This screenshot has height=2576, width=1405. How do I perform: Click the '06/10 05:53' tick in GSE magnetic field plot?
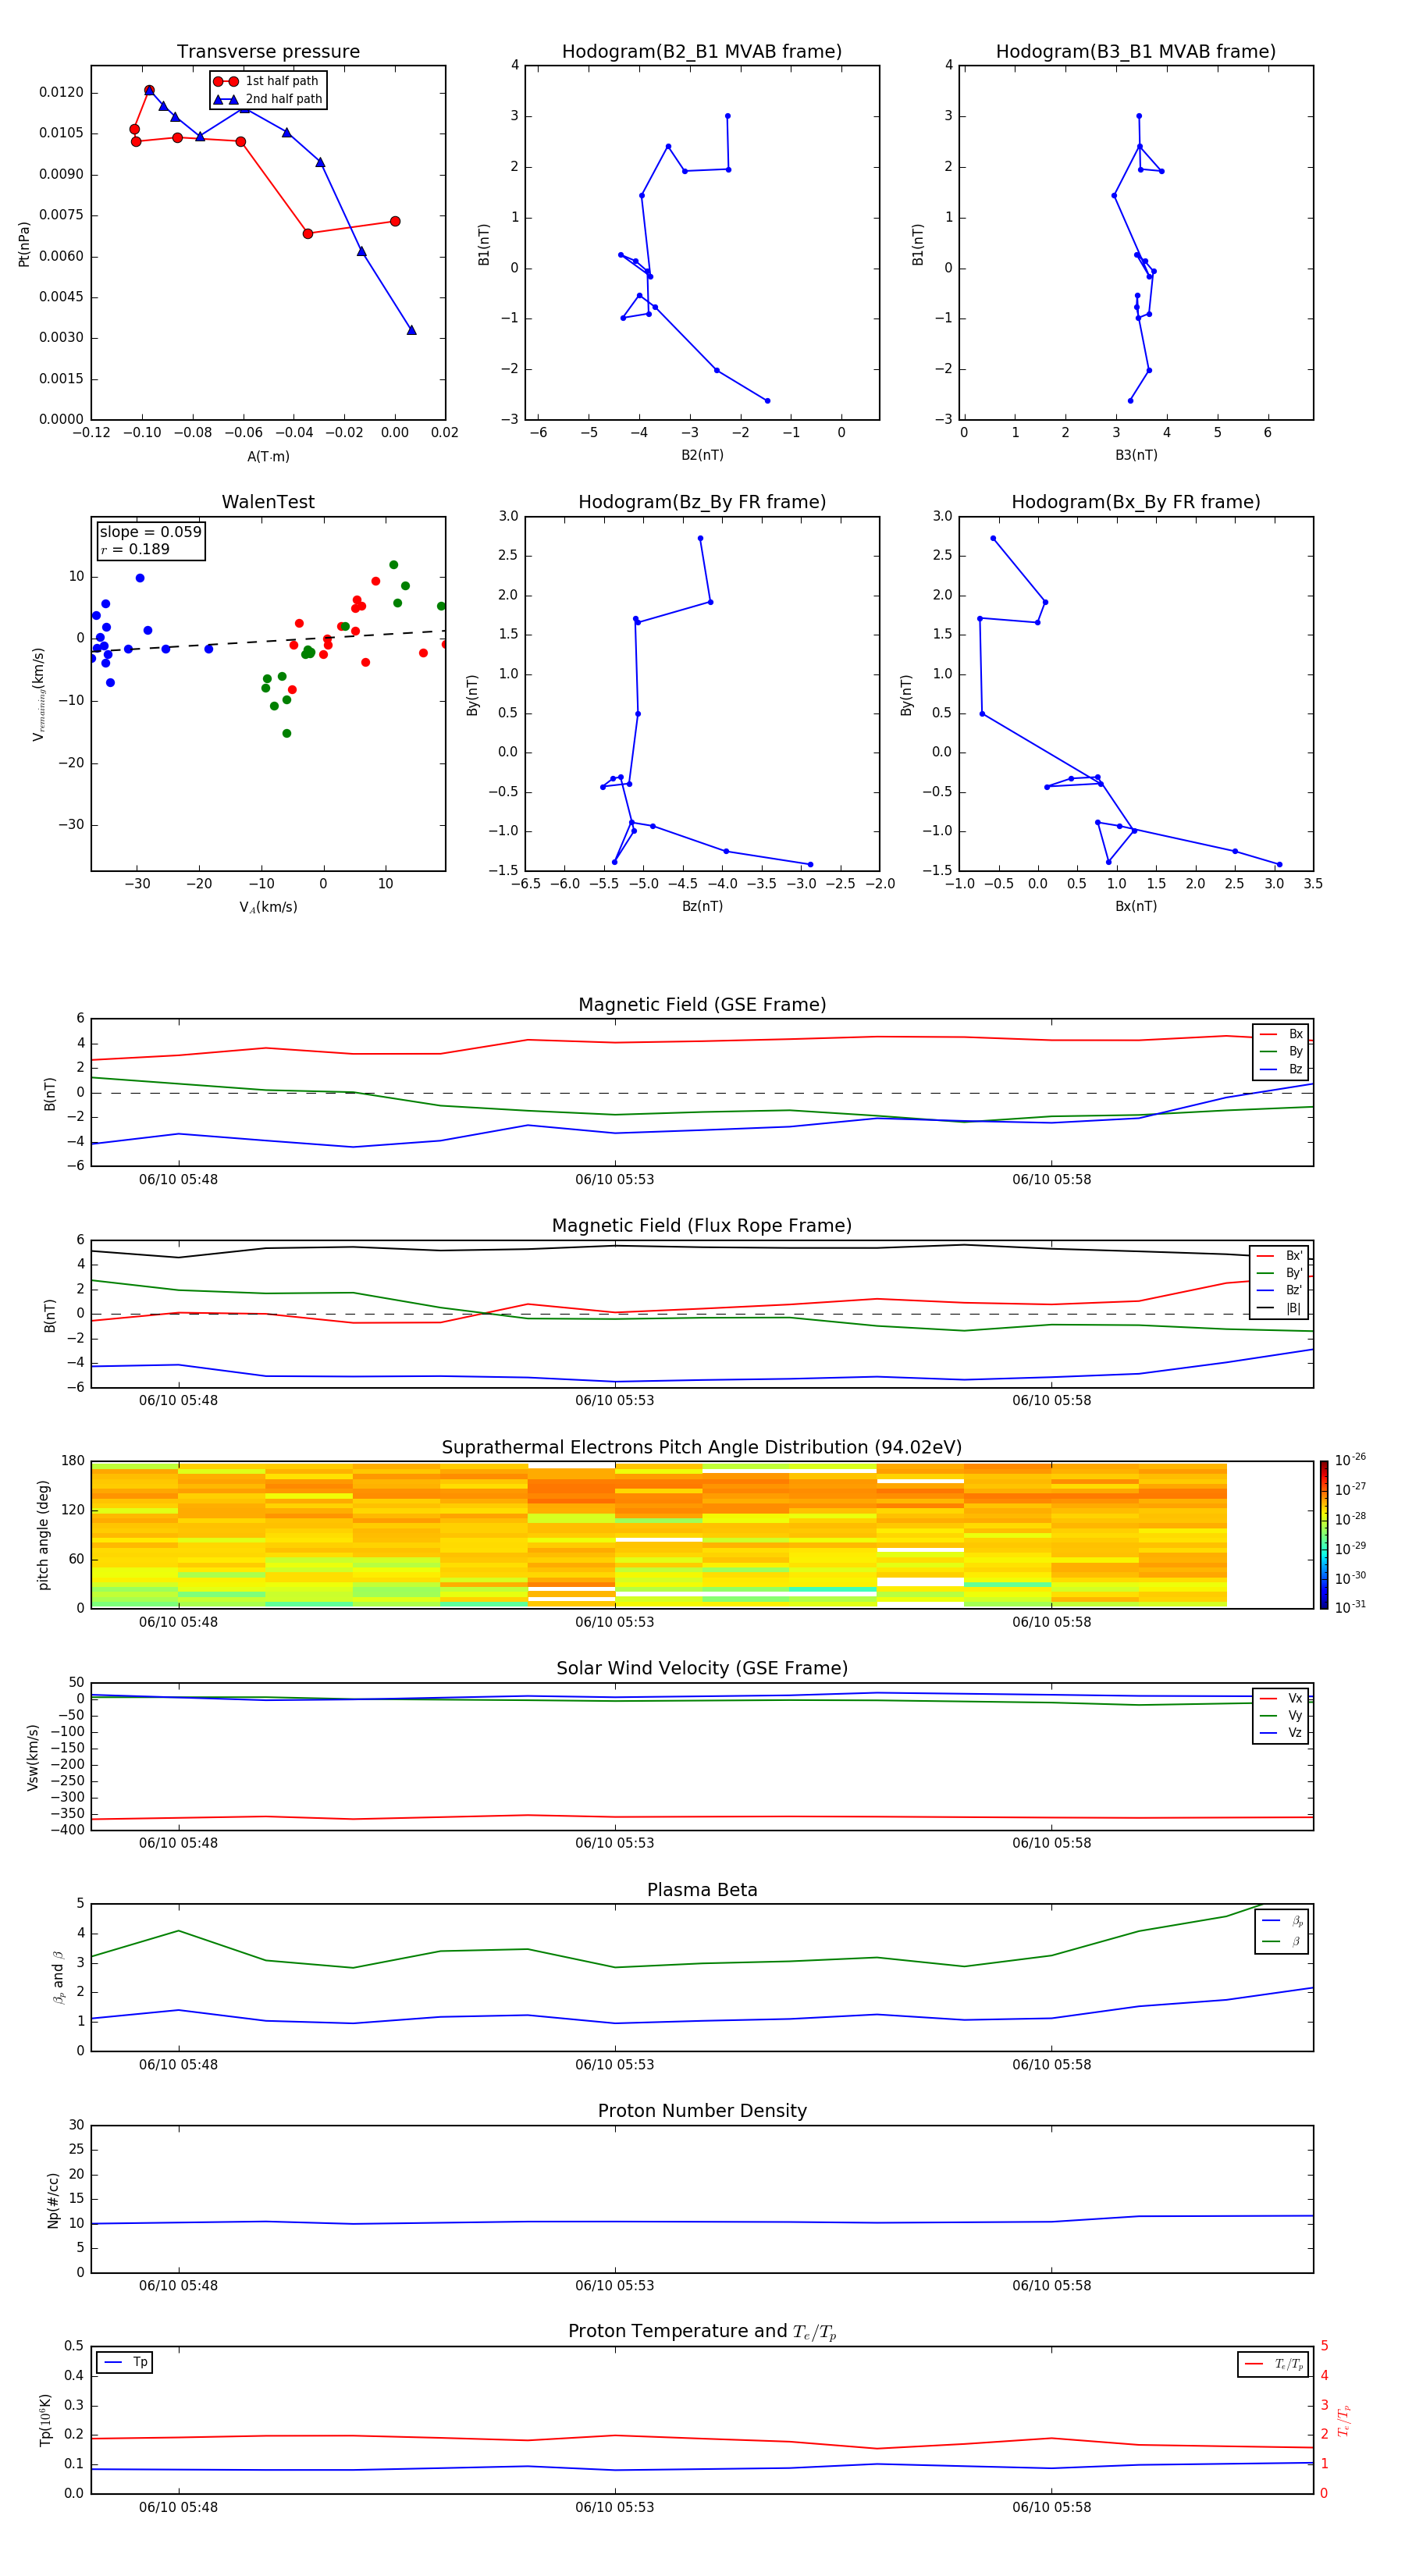coord(614,1180)
